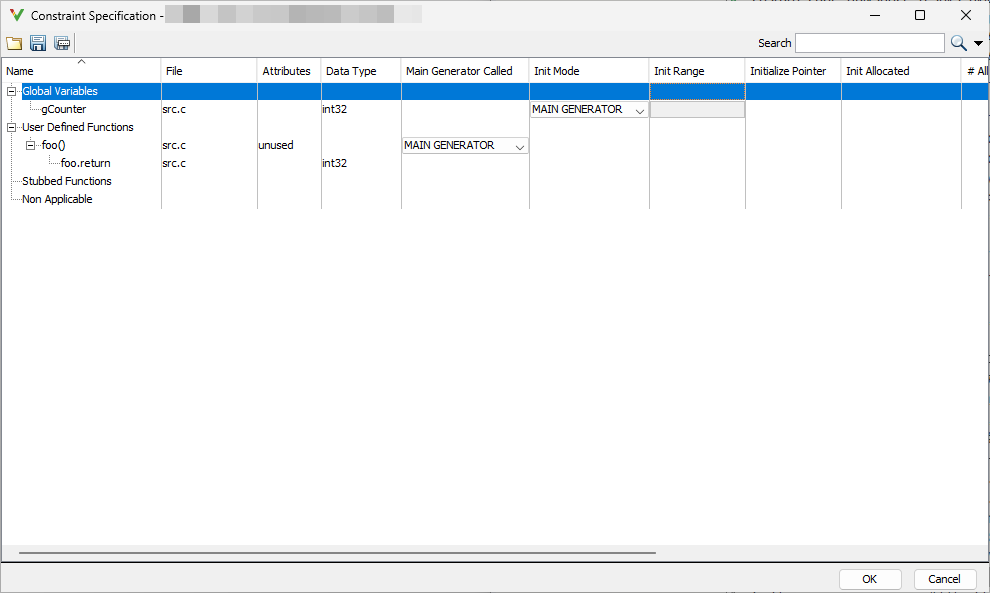Open Main Generator Called dropdown for foo()
The width and height of the screenshot is (990, 593).
click(x=519, y=146)
